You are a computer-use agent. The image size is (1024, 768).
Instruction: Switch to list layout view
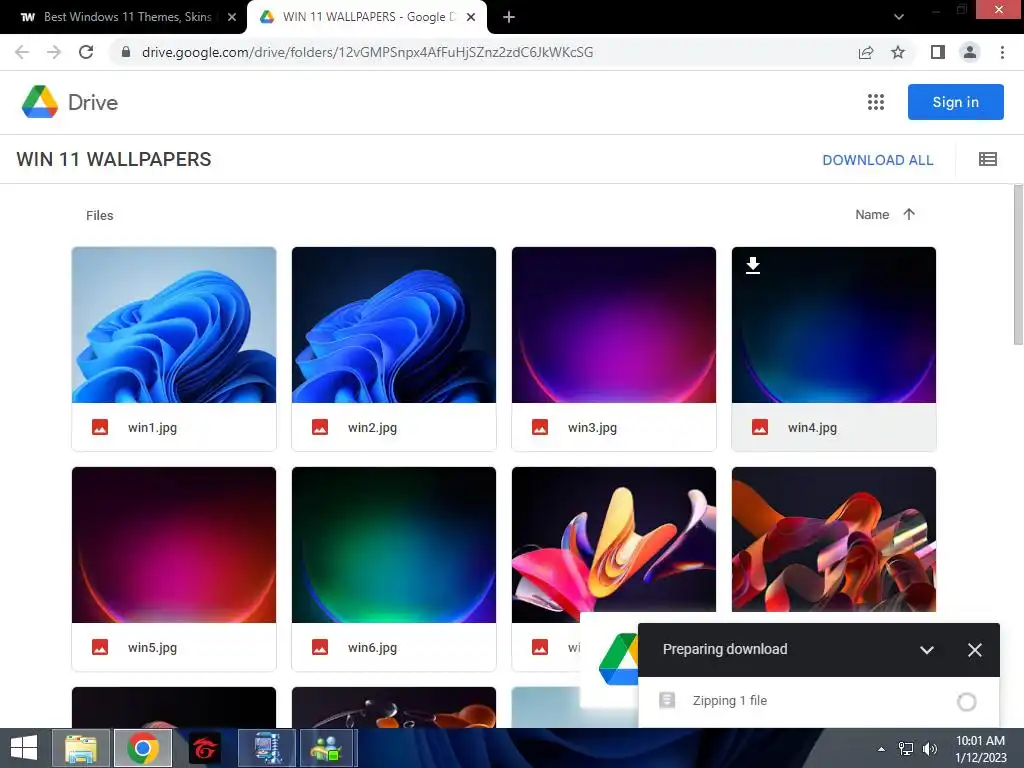(987, 159)
